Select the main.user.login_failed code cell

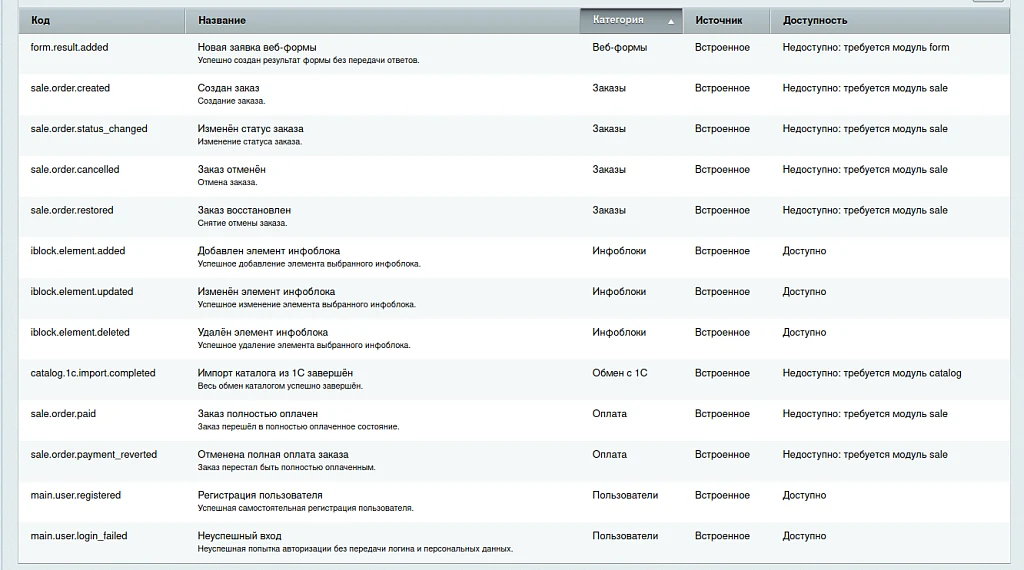coord(79,536)
